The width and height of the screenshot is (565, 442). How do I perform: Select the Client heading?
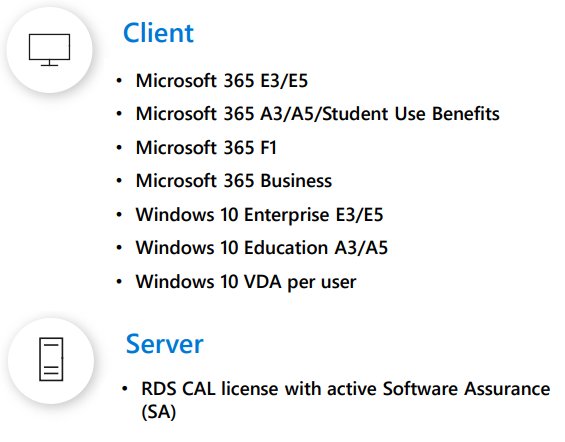coord(159,33)
